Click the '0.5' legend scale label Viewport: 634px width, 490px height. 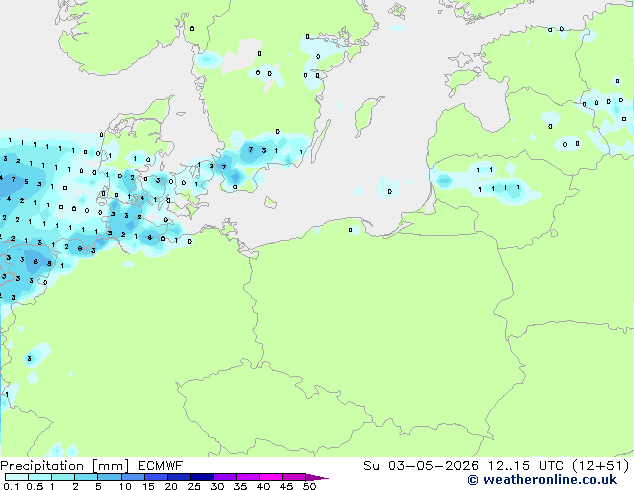tap(34, 486)
